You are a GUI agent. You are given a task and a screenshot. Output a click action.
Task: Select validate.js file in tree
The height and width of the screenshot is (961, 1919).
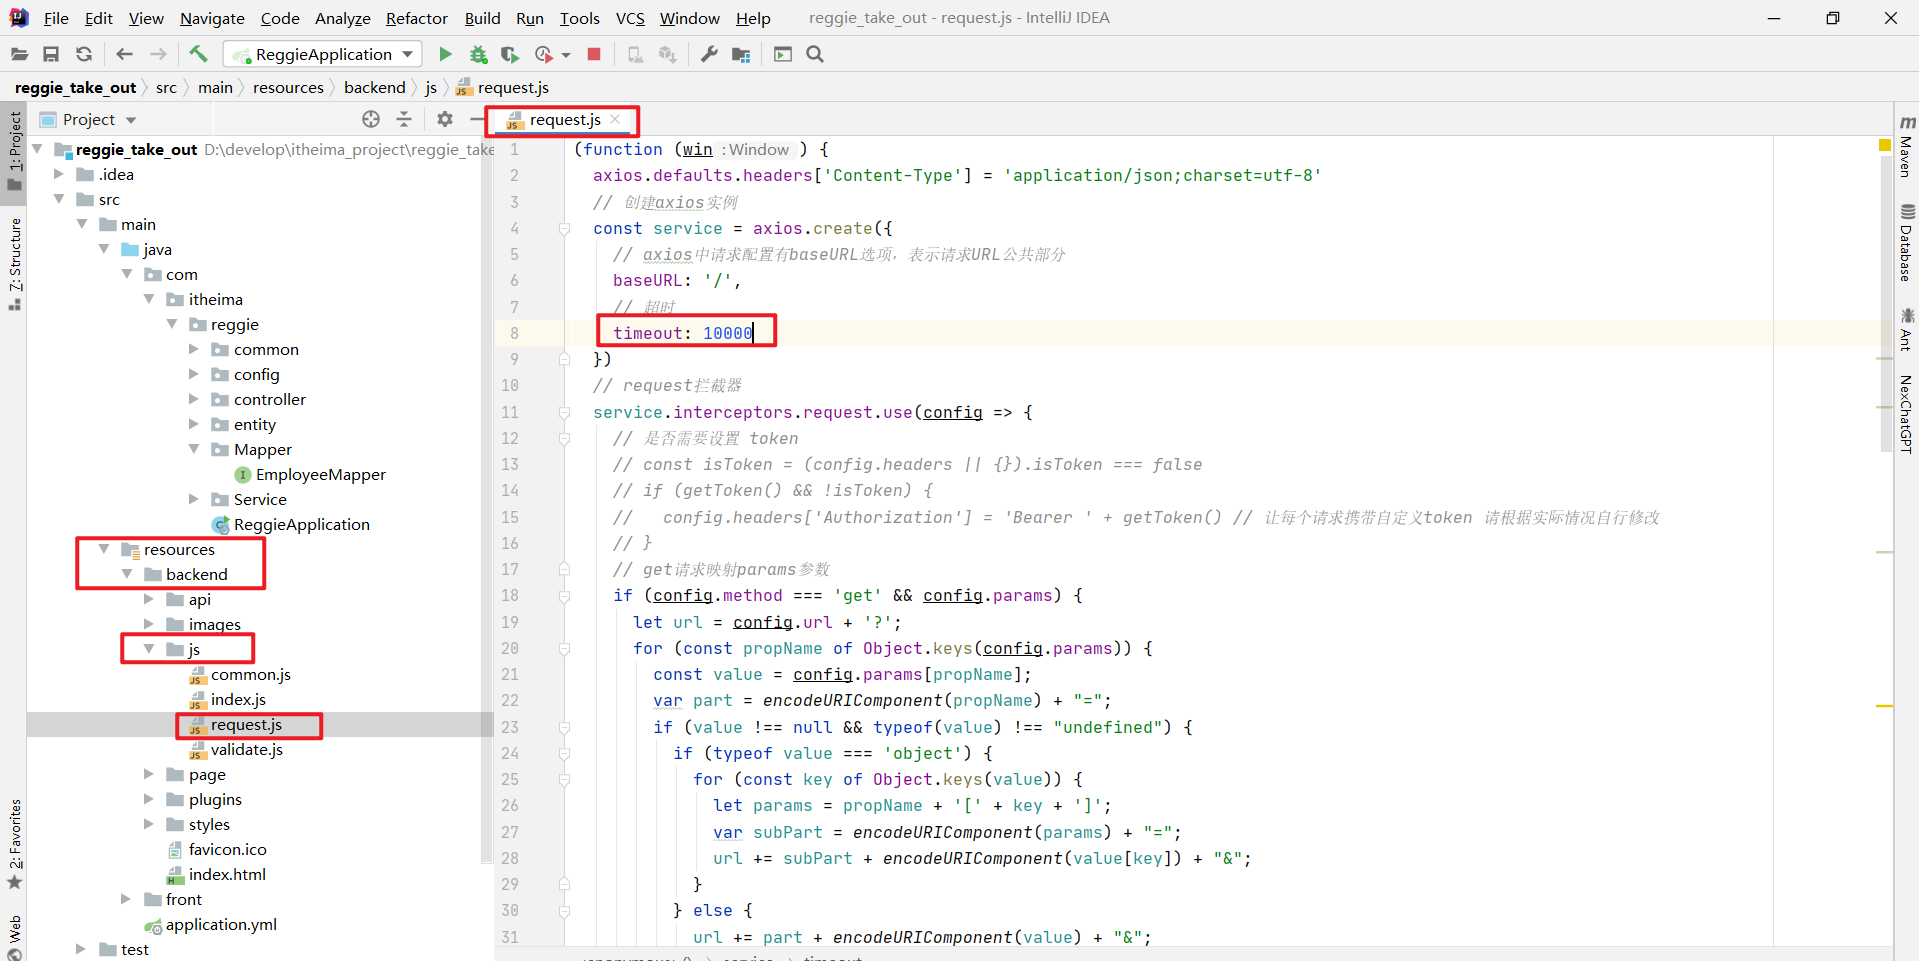pos(246,749)
